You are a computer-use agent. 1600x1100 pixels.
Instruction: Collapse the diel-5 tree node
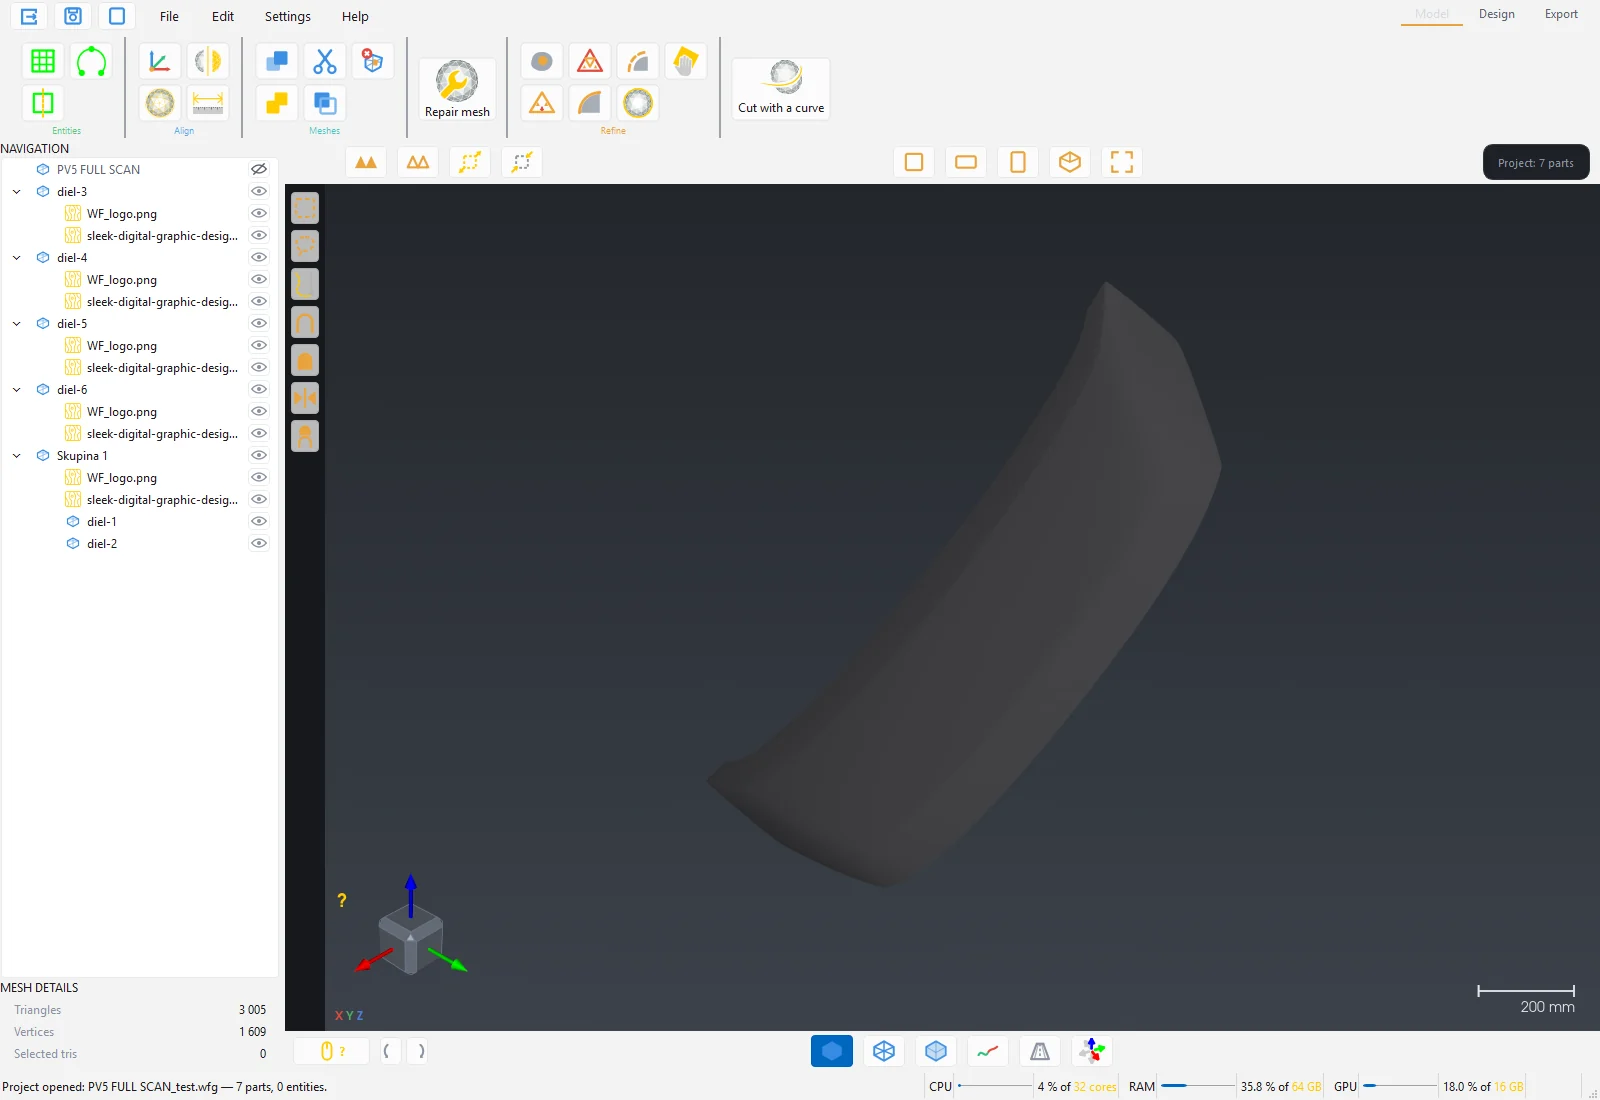coord(17,323)
